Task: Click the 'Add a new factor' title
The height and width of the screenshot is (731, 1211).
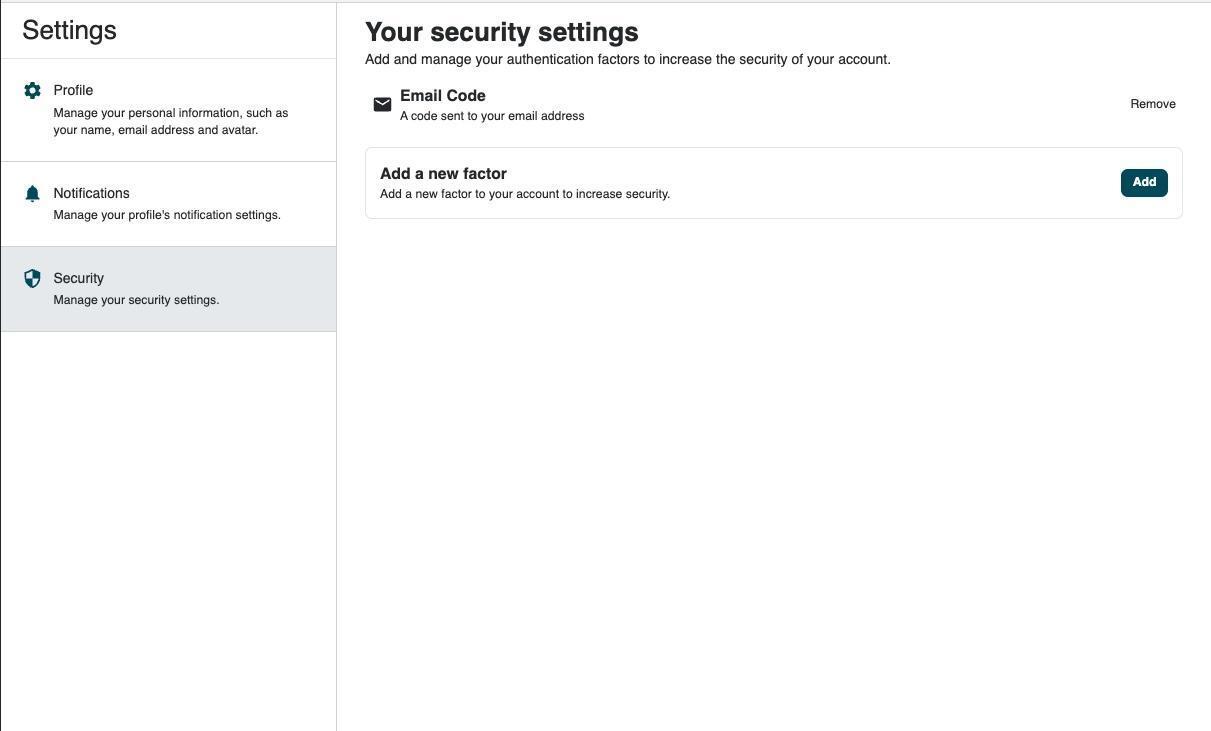Action: [443, 174]
